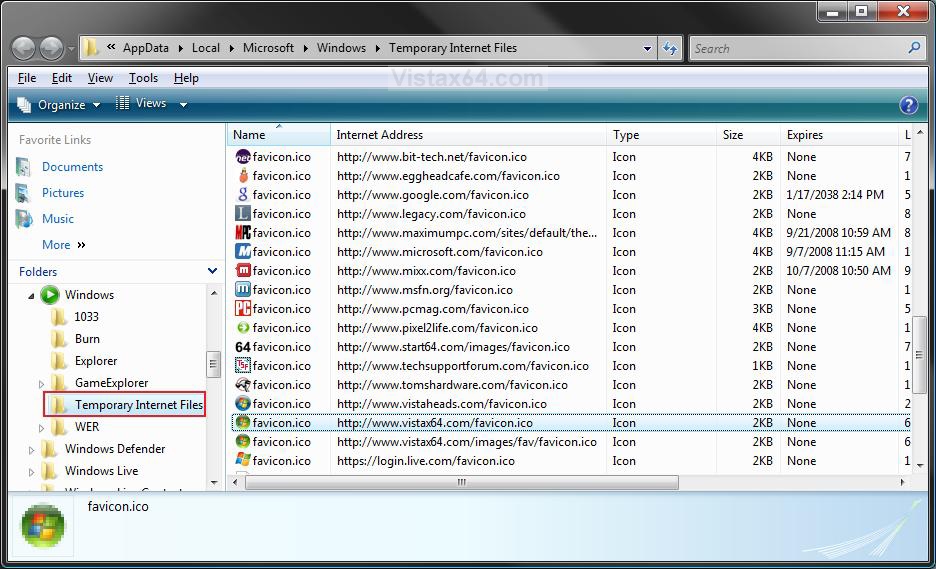Viewport: 936px width, 569px height.
Task: Click the techsupportforum favicon icon
Action: [x=243, y=366]
